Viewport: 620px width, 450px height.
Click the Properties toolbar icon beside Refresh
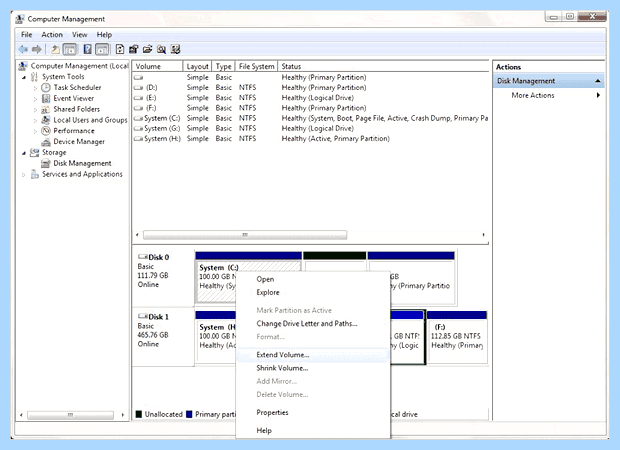134,49
